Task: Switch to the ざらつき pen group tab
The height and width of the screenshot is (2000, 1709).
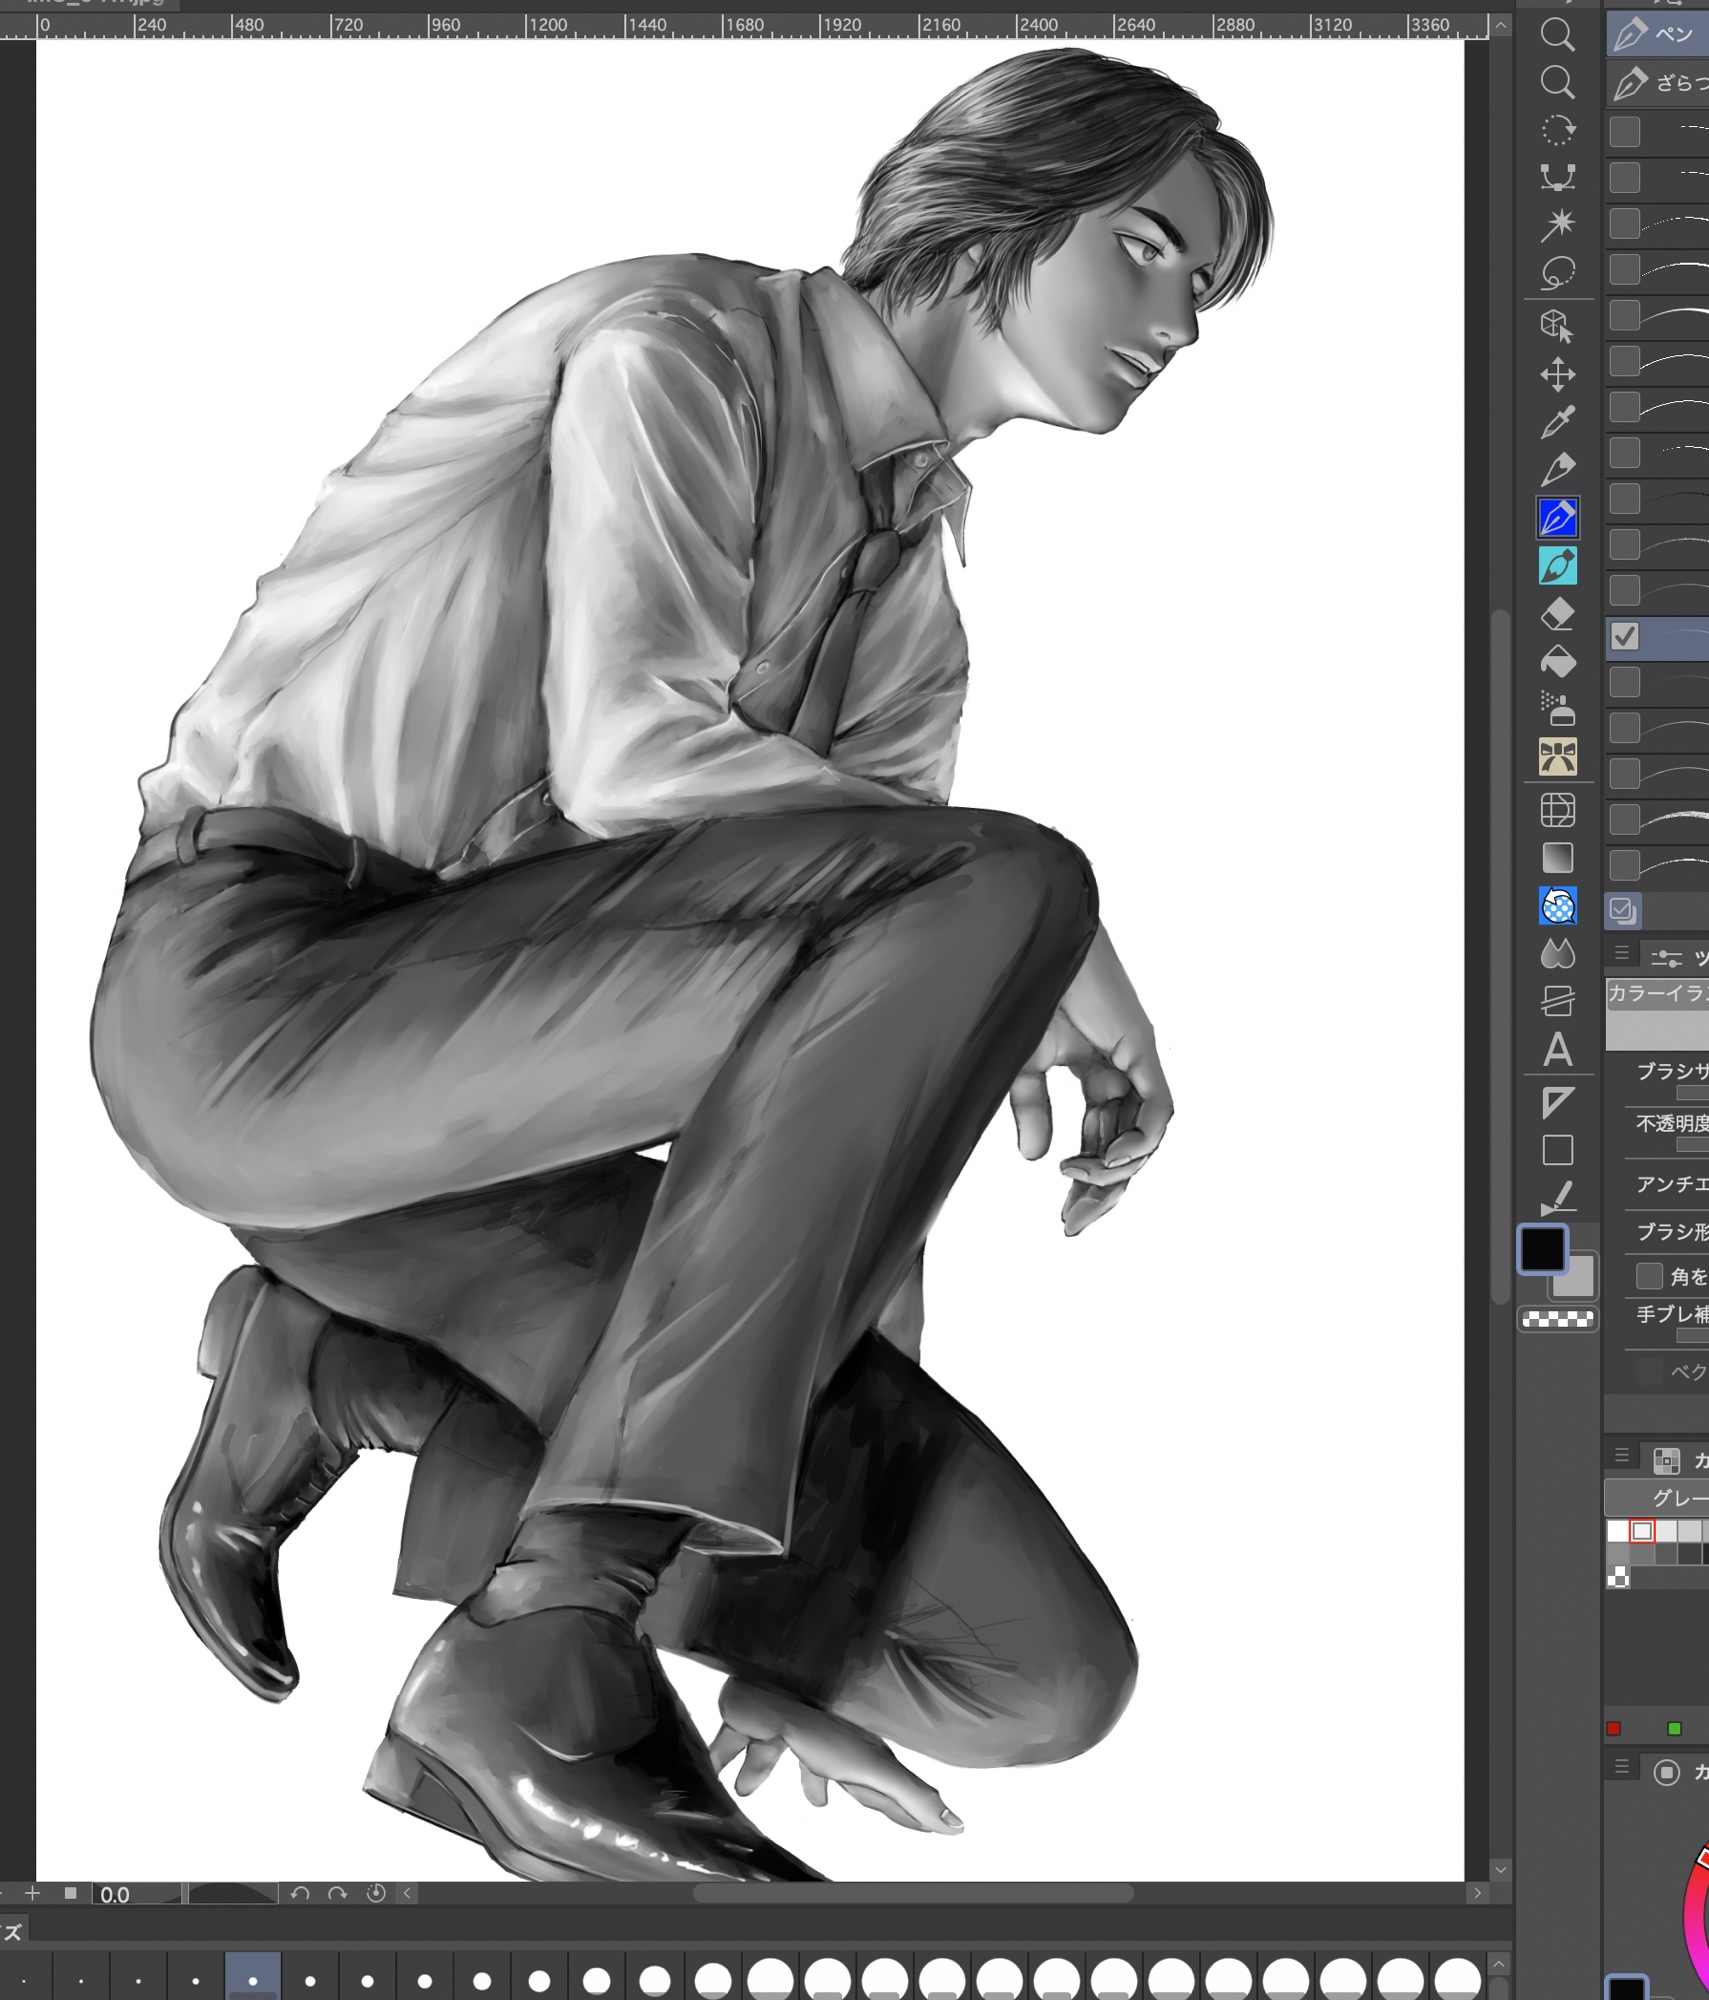Action: pos(1658,83)
